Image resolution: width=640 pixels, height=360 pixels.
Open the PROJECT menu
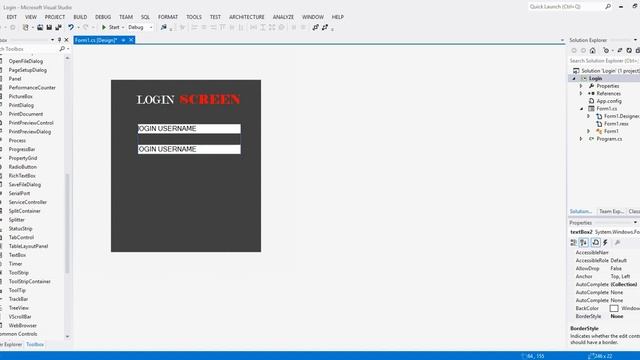(55, 17)
